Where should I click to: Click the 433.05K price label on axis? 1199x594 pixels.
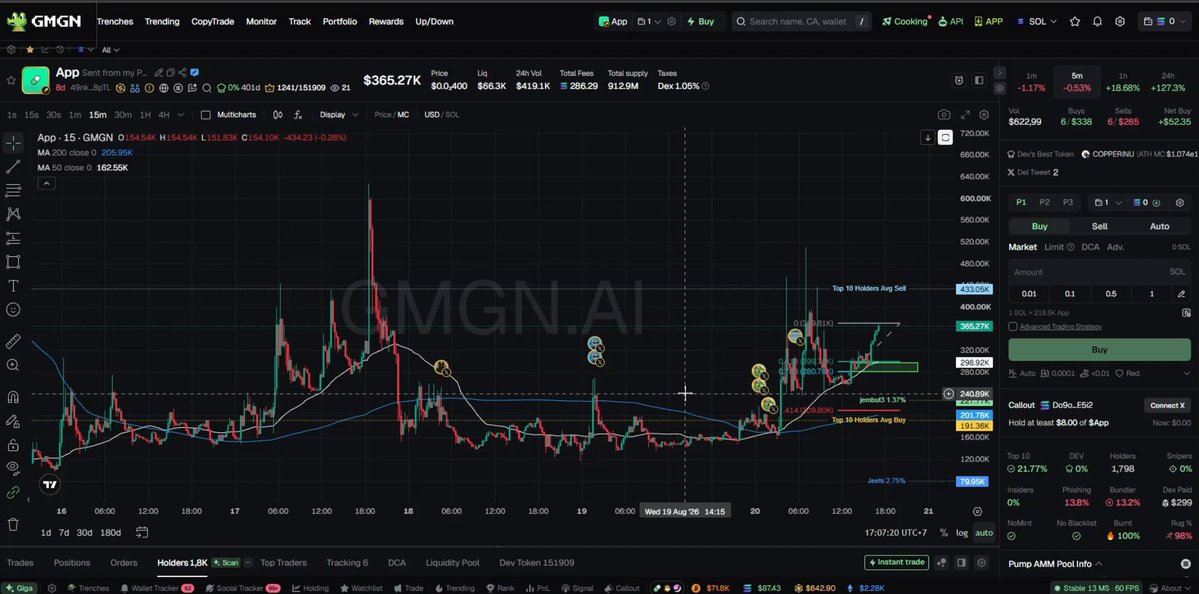[x=974, y=289]
